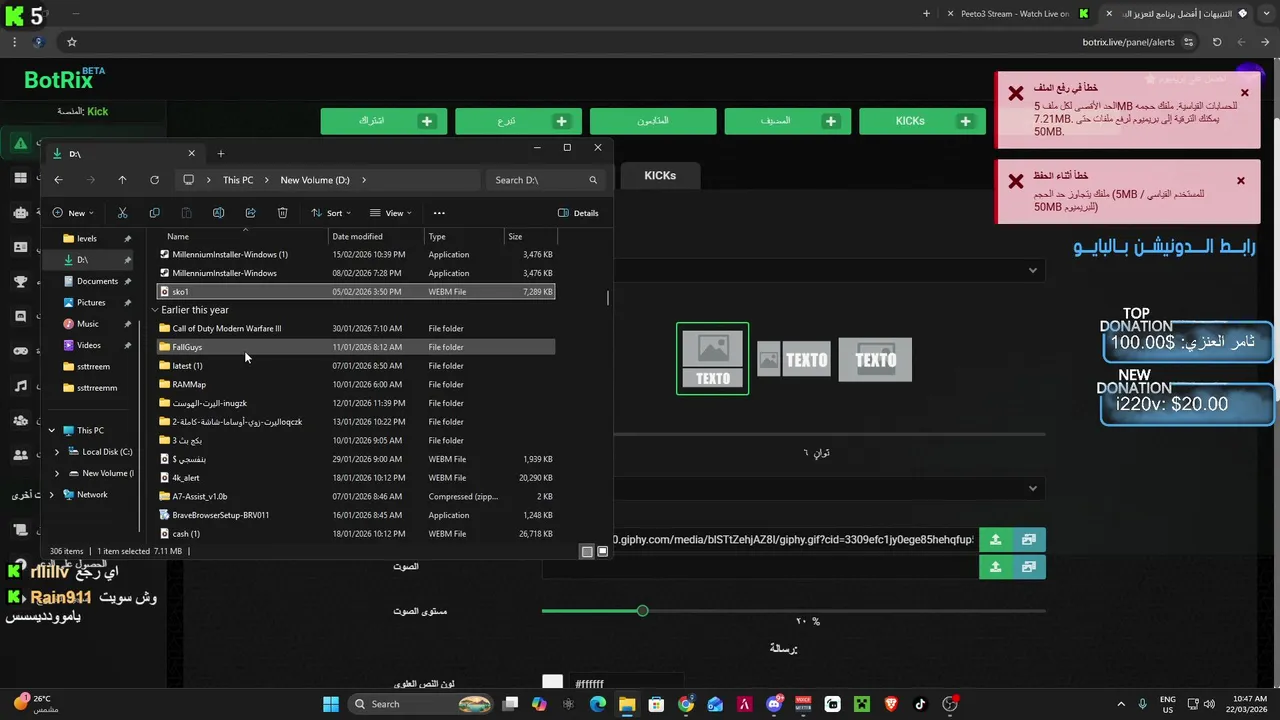Click the Rename icon in Explorer toolbar
The width and height of the screenshot is (1280, 720).
click(x=218, y=213)
